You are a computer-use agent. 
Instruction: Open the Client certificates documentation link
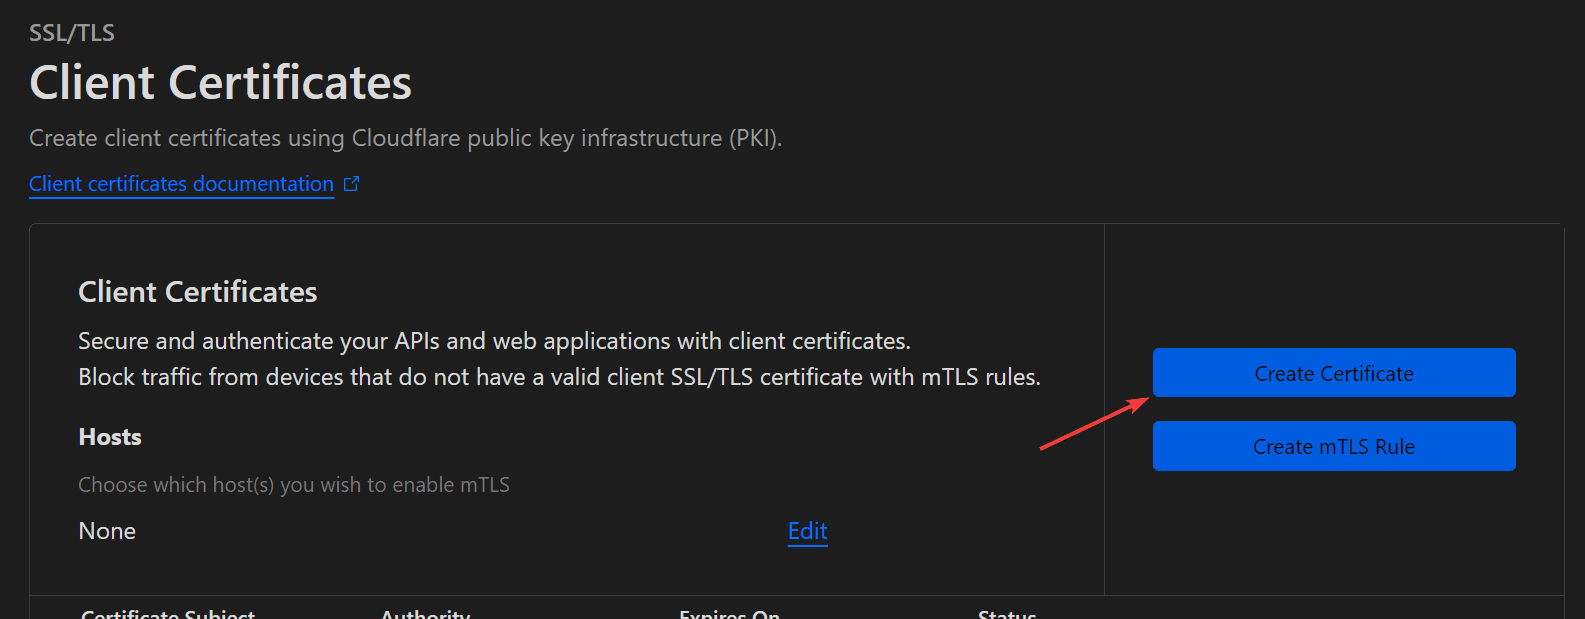point(181,184)
